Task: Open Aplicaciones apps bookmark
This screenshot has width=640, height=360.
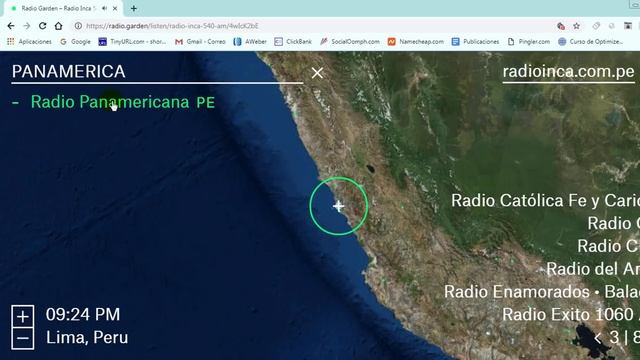Action: click(29, 42)
